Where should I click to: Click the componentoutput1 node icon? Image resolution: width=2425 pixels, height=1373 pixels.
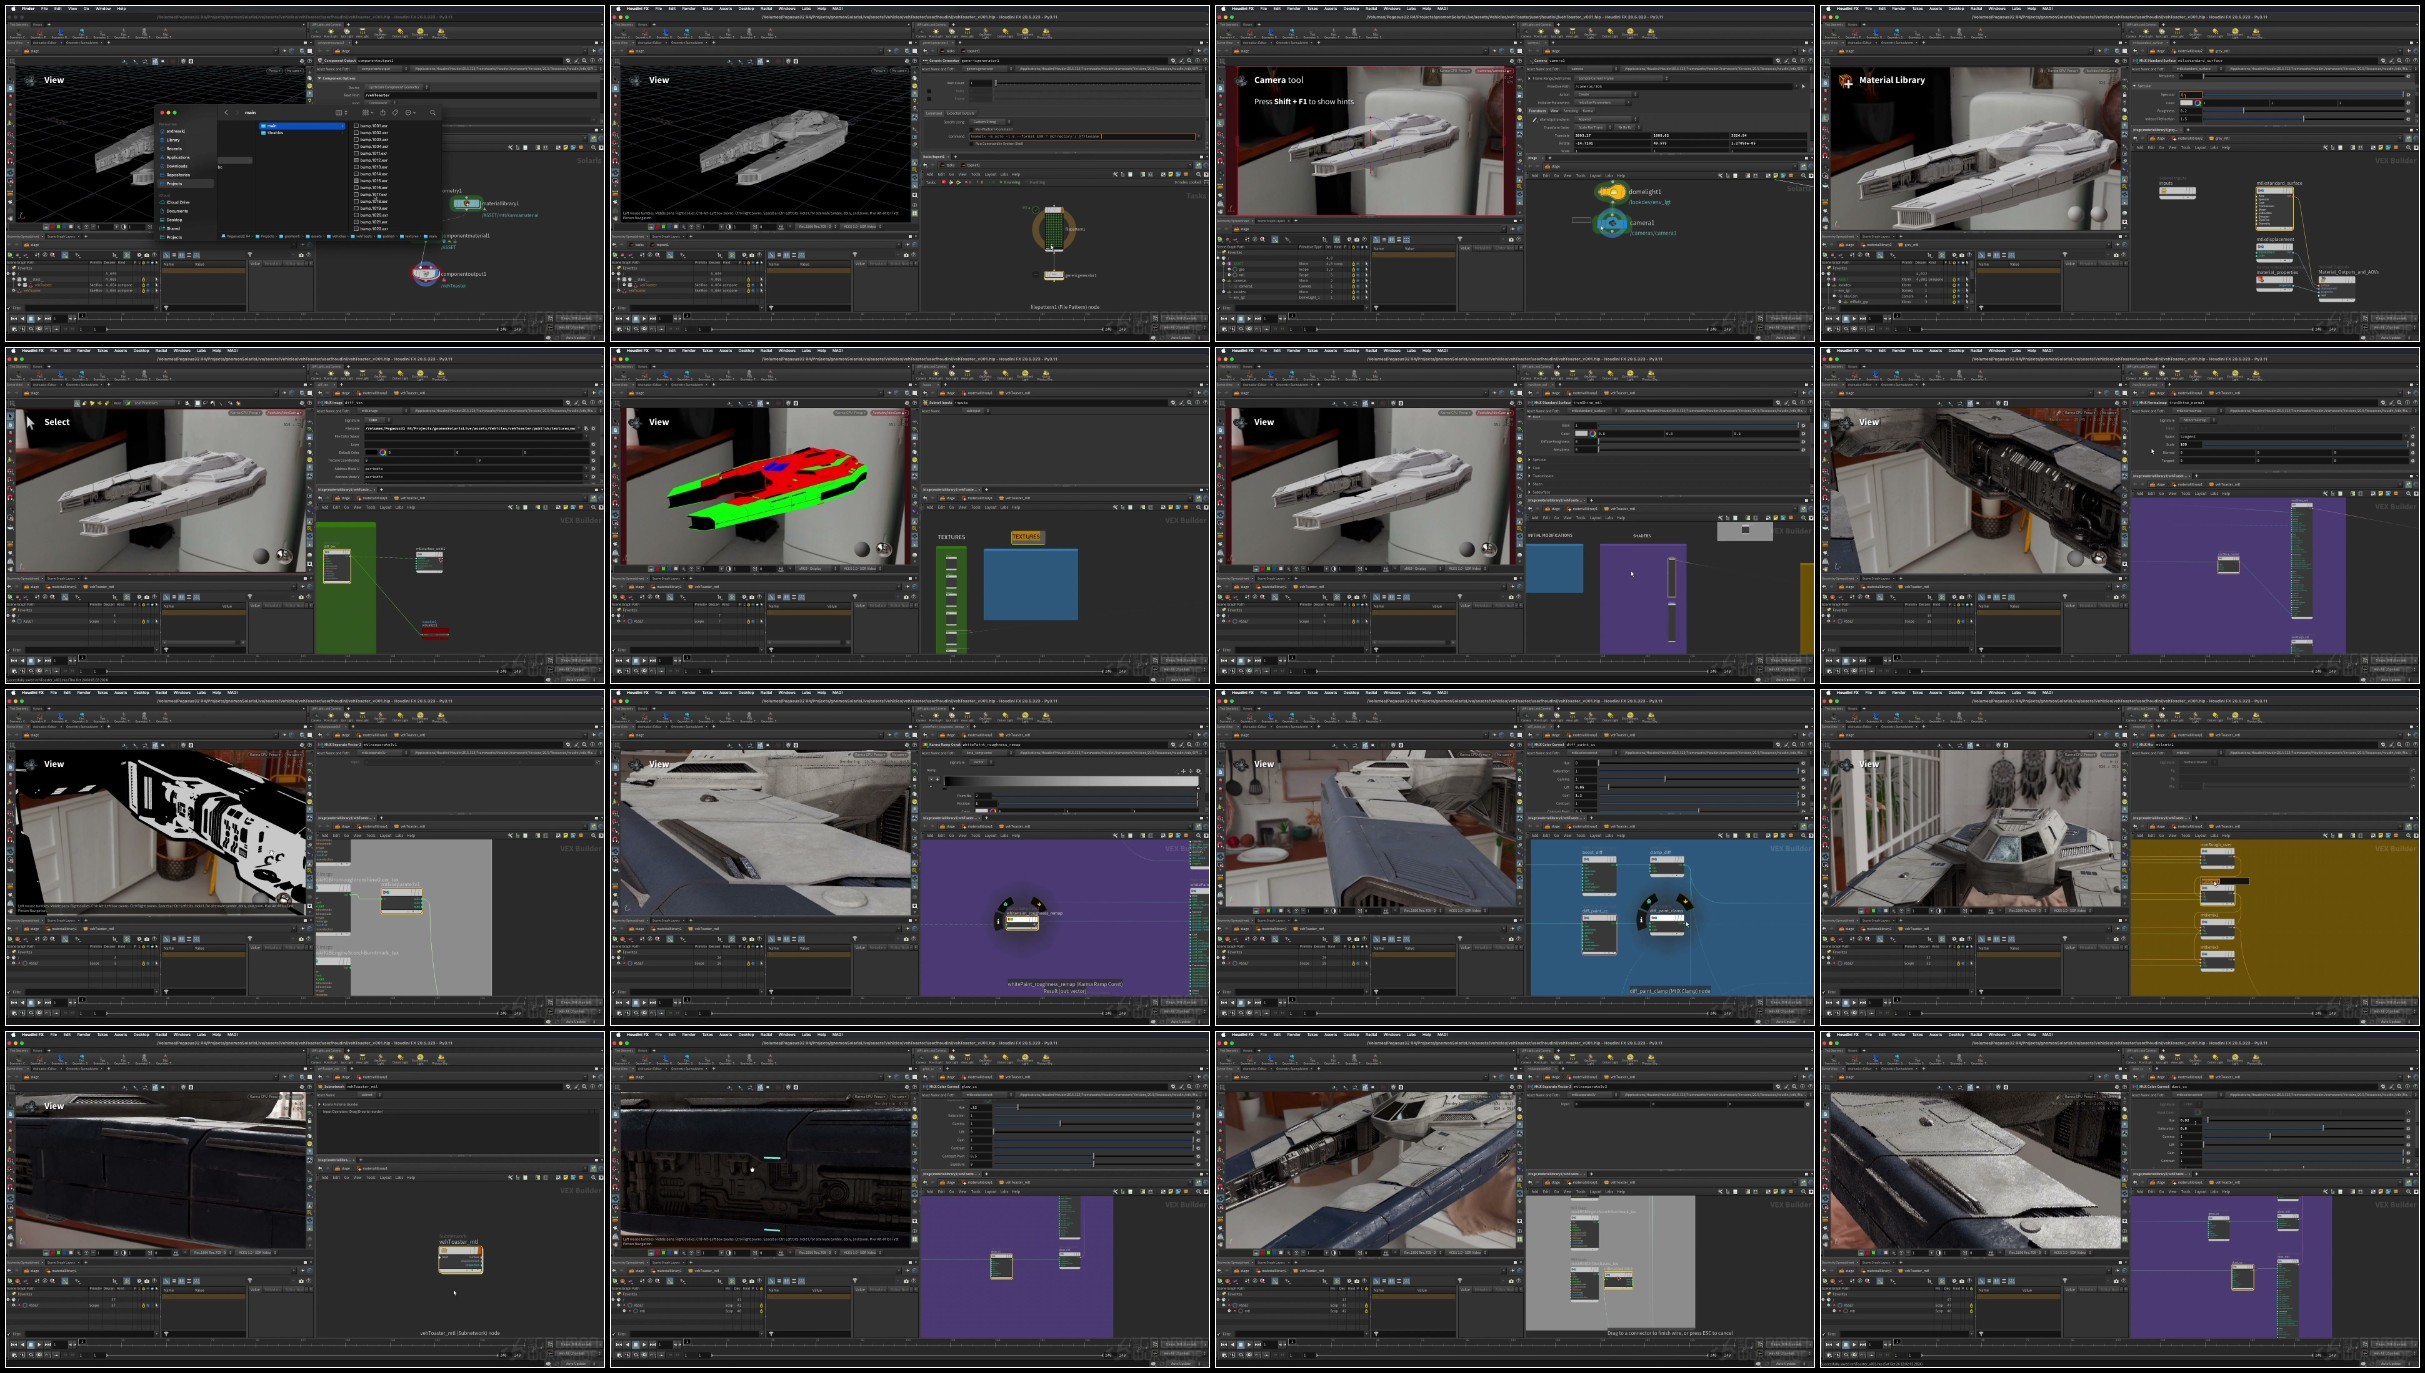(x=426, y=273)
